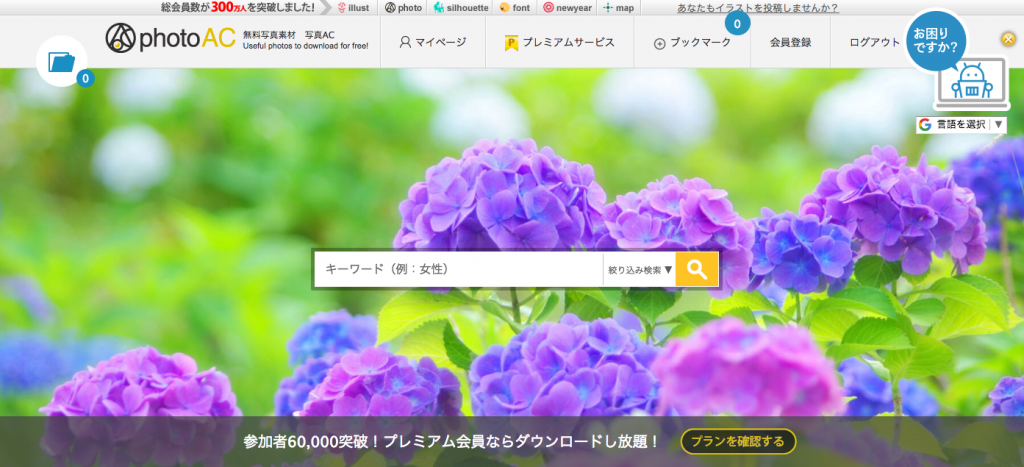
Task: Open プレミアムサービス menu item
Action: point(560,42)
